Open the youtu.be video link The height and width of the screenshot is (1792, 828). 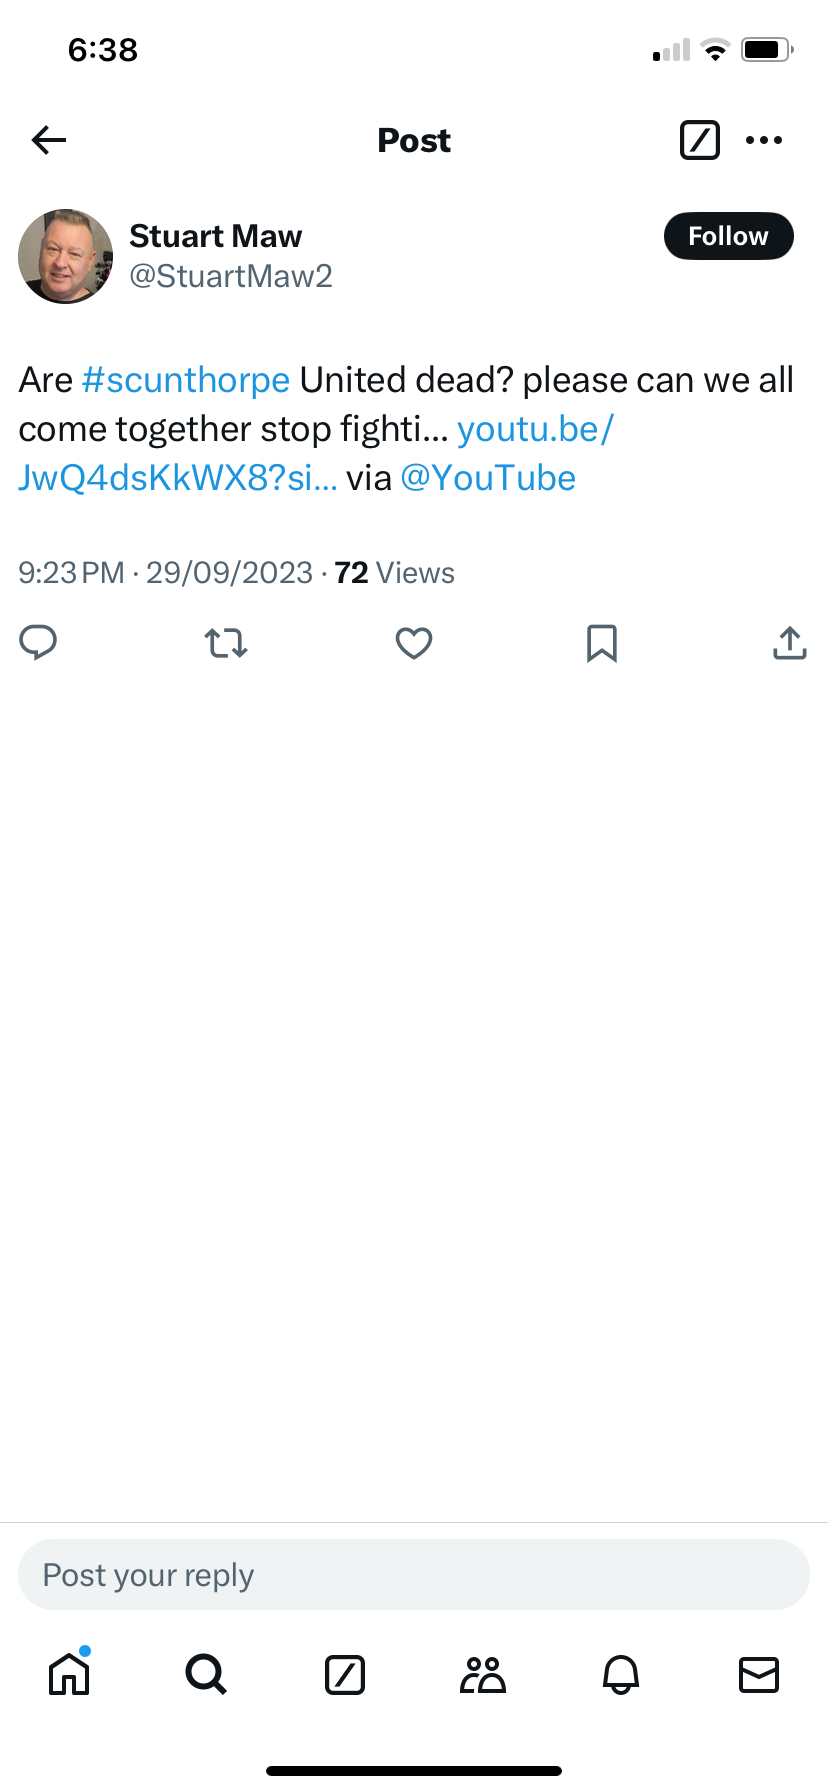coord(535,429)
